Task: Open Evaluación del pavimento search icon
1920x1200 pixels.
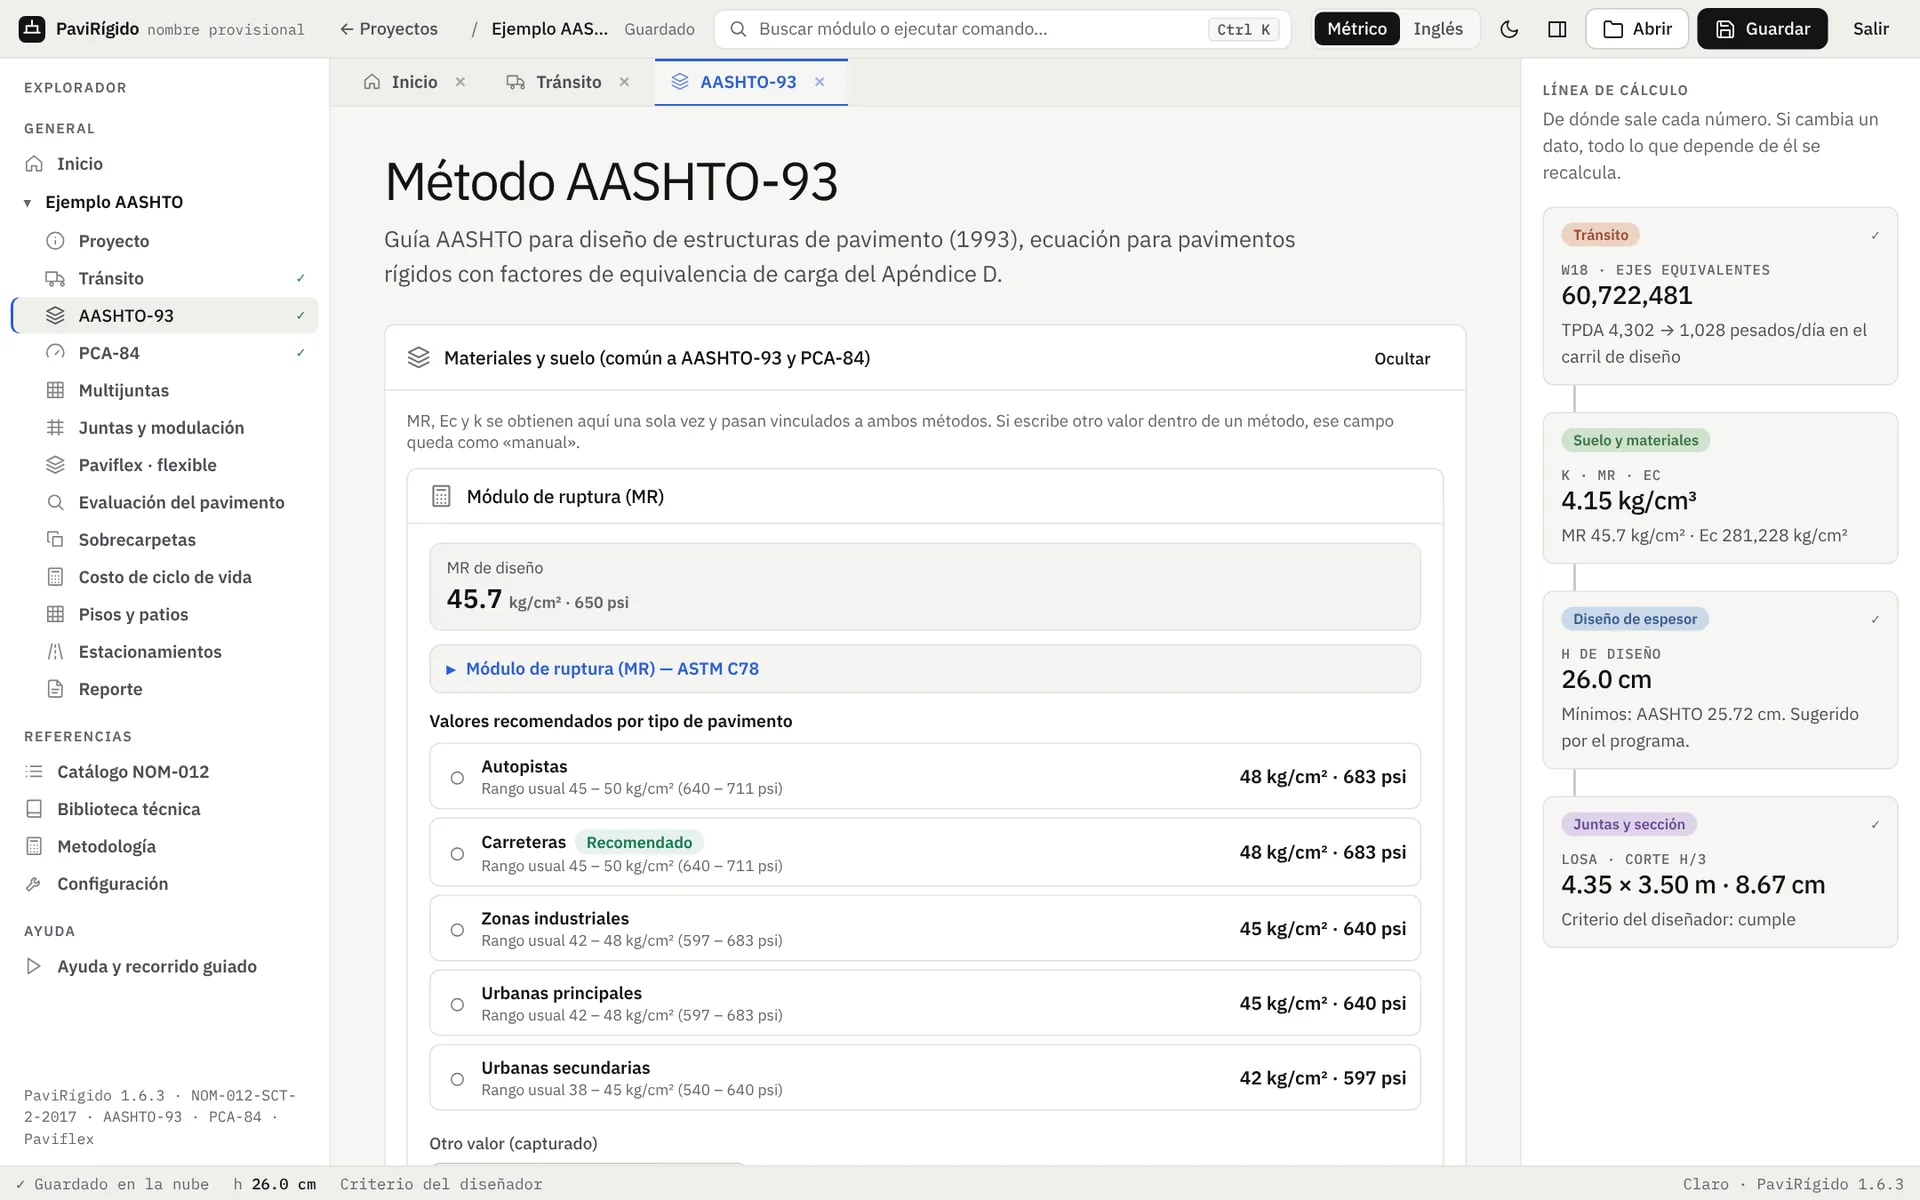Action: pos(55,502)
